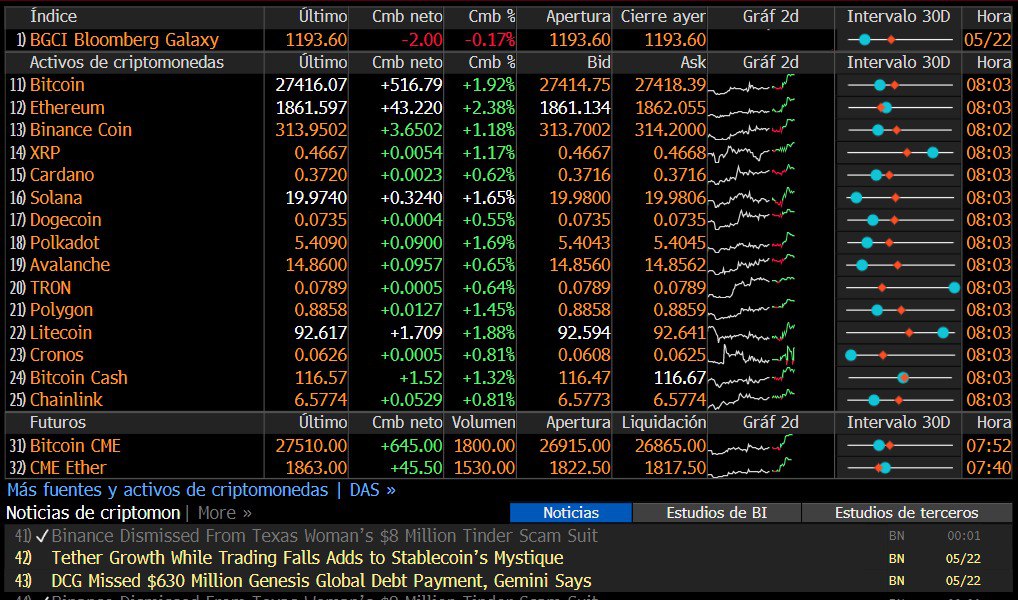Open the 2-day graph for Cronos
Image resolution: width=1018 pixels, height=600 pixels.
(751, 355)
